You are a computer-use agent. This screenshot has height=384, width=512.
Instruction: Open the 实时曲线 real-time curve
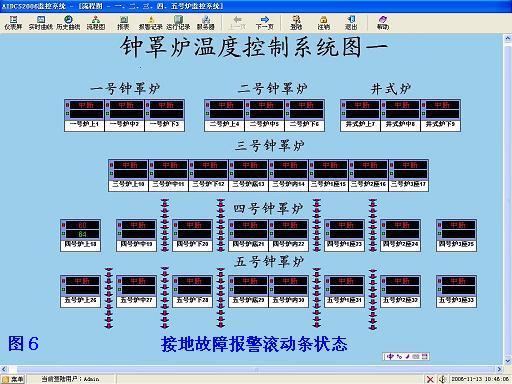coord(41,23)
